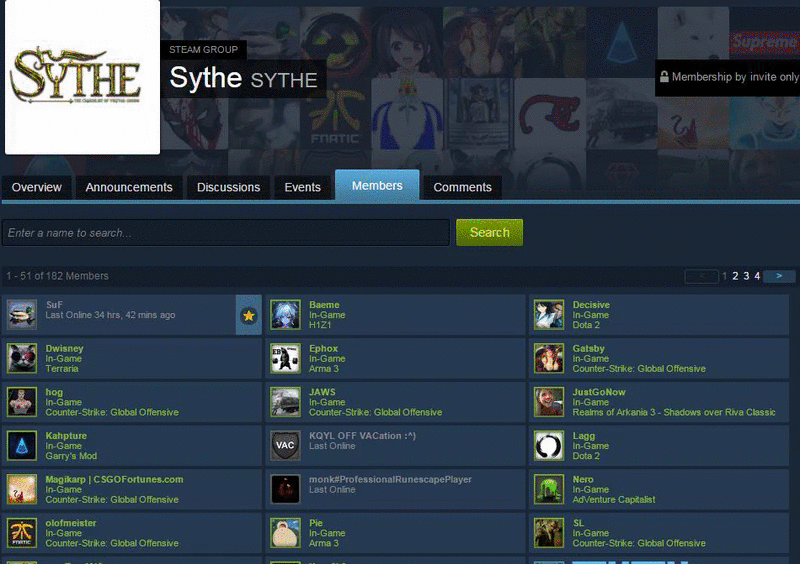Viewport: 800px width, 564px height.
Task: Open olofmeister's profile name link
Action: coord(70,523)
